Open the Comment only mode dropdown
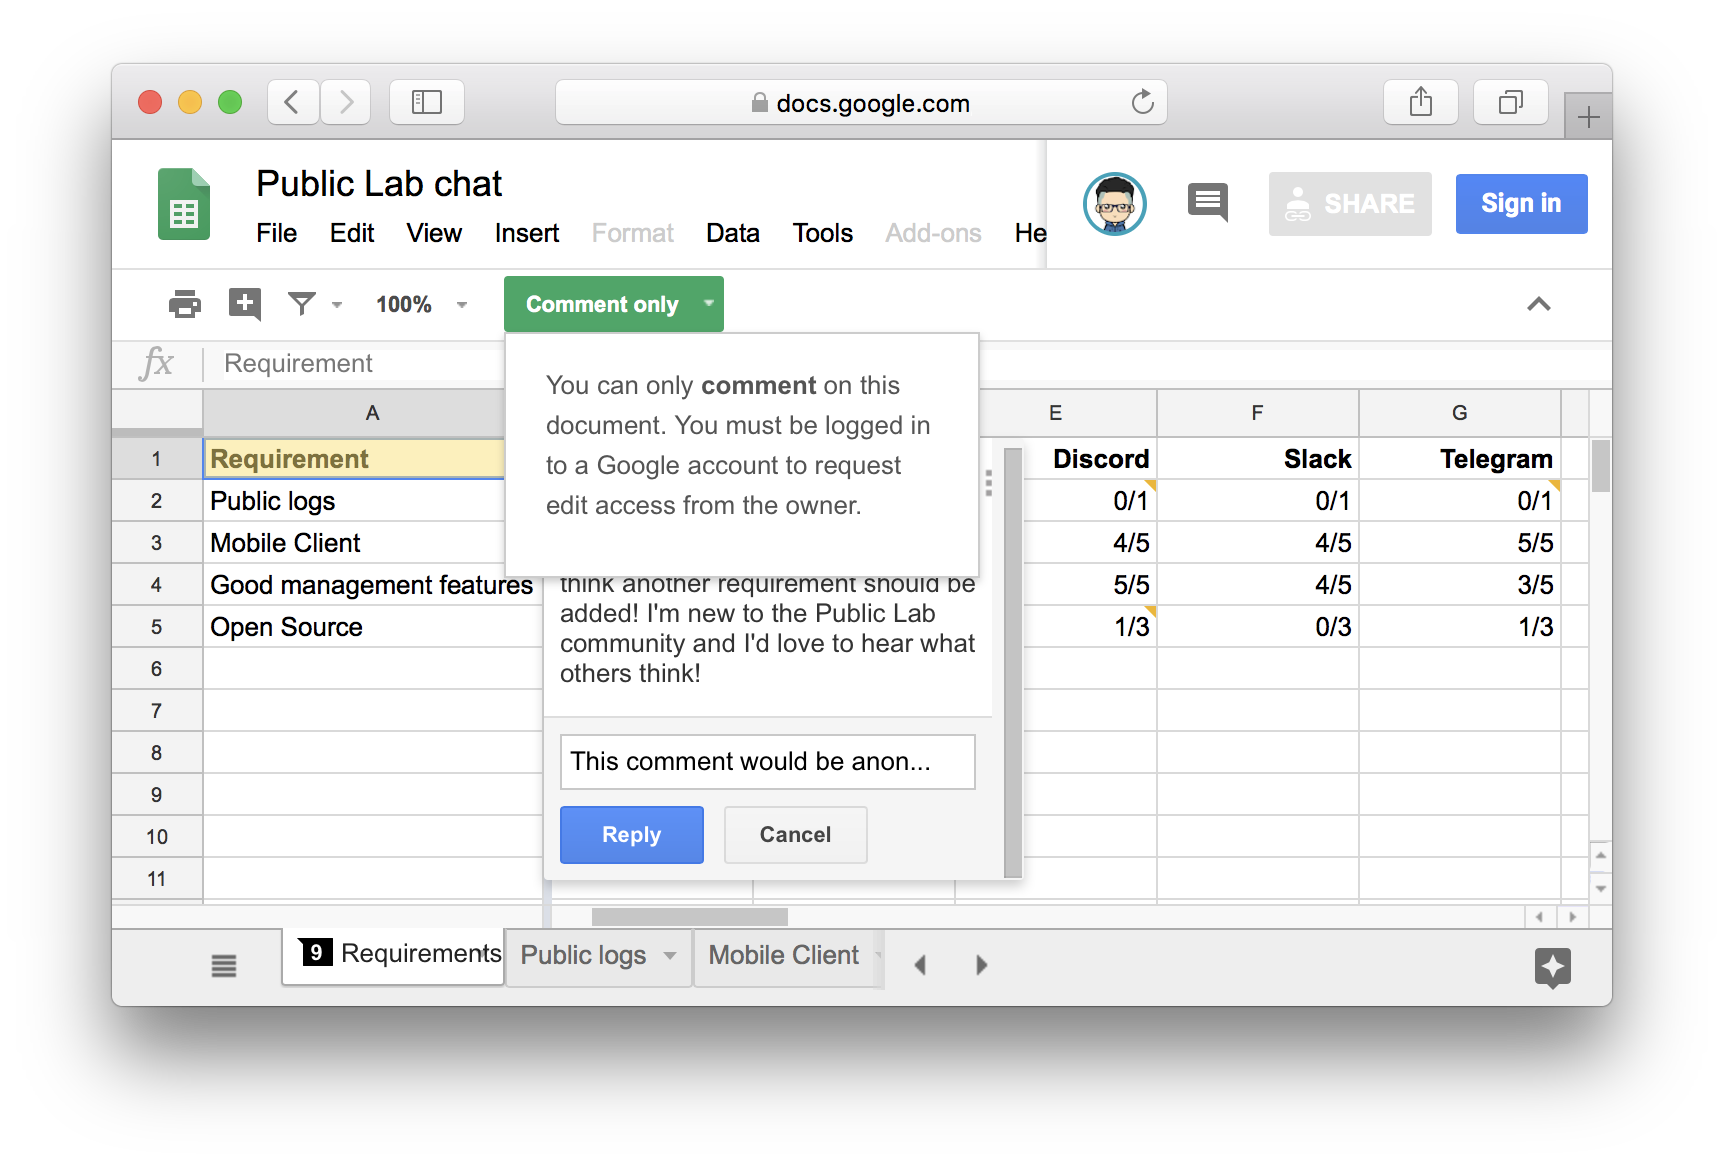Viewport: 1724px width, 1166px height. [614, 304]
